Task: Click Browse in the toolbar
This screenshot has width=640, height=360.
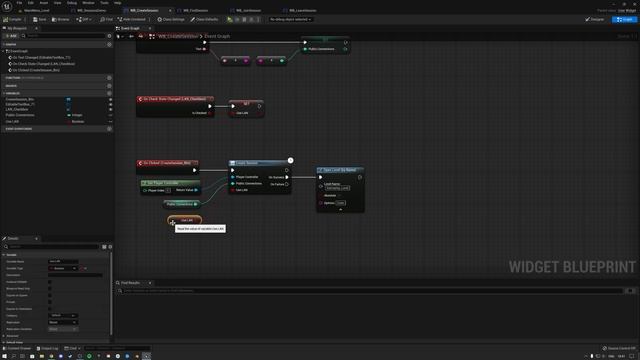Action: point(61,19)
